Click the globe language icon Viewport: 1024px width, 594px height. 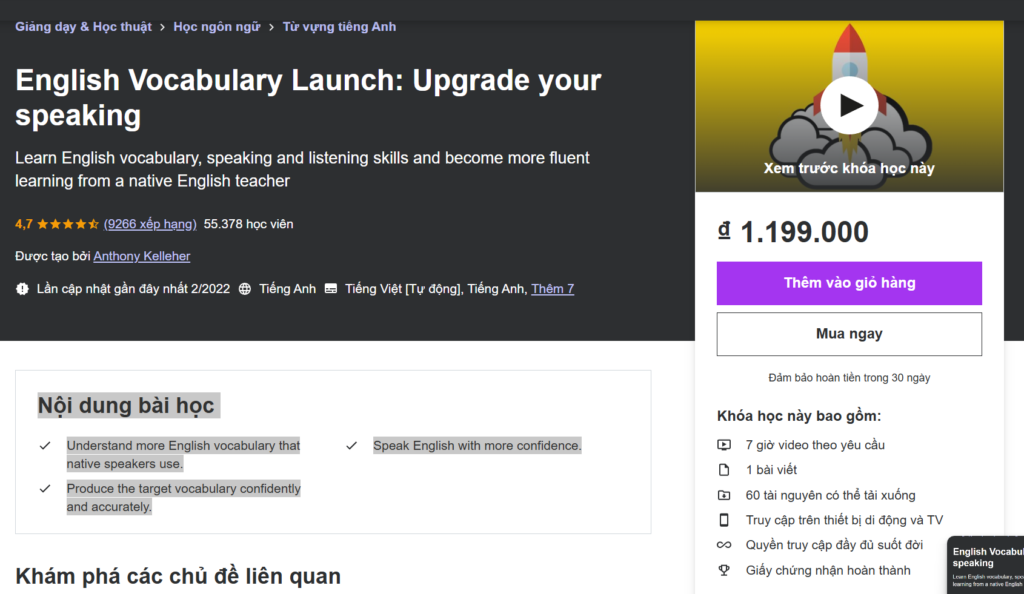tap(245, 289)
